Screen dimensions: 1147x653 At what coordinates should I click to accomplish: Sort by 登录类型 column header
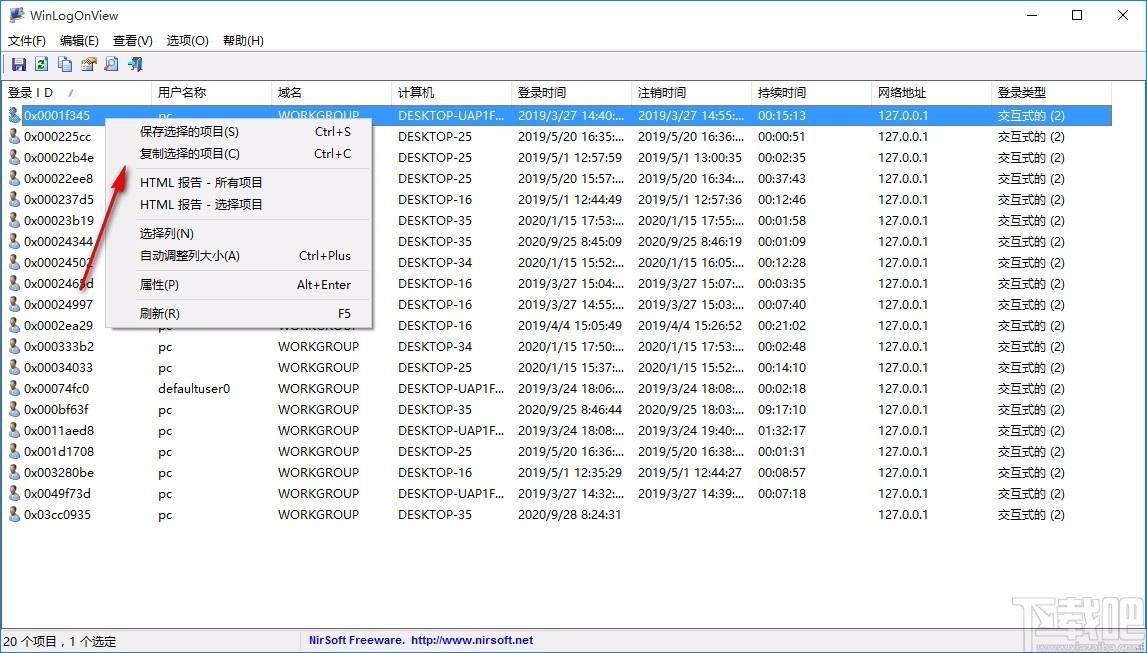[1050, 93]
